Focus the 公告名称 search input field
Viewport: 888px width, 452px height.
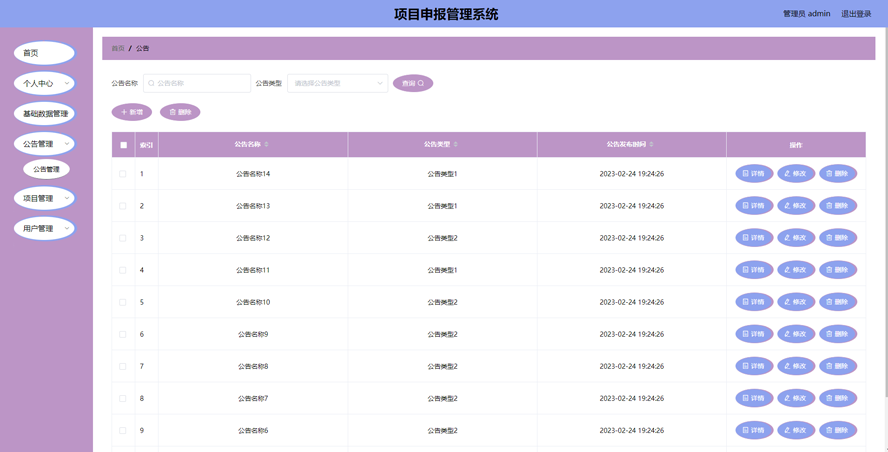click(197, 83)
